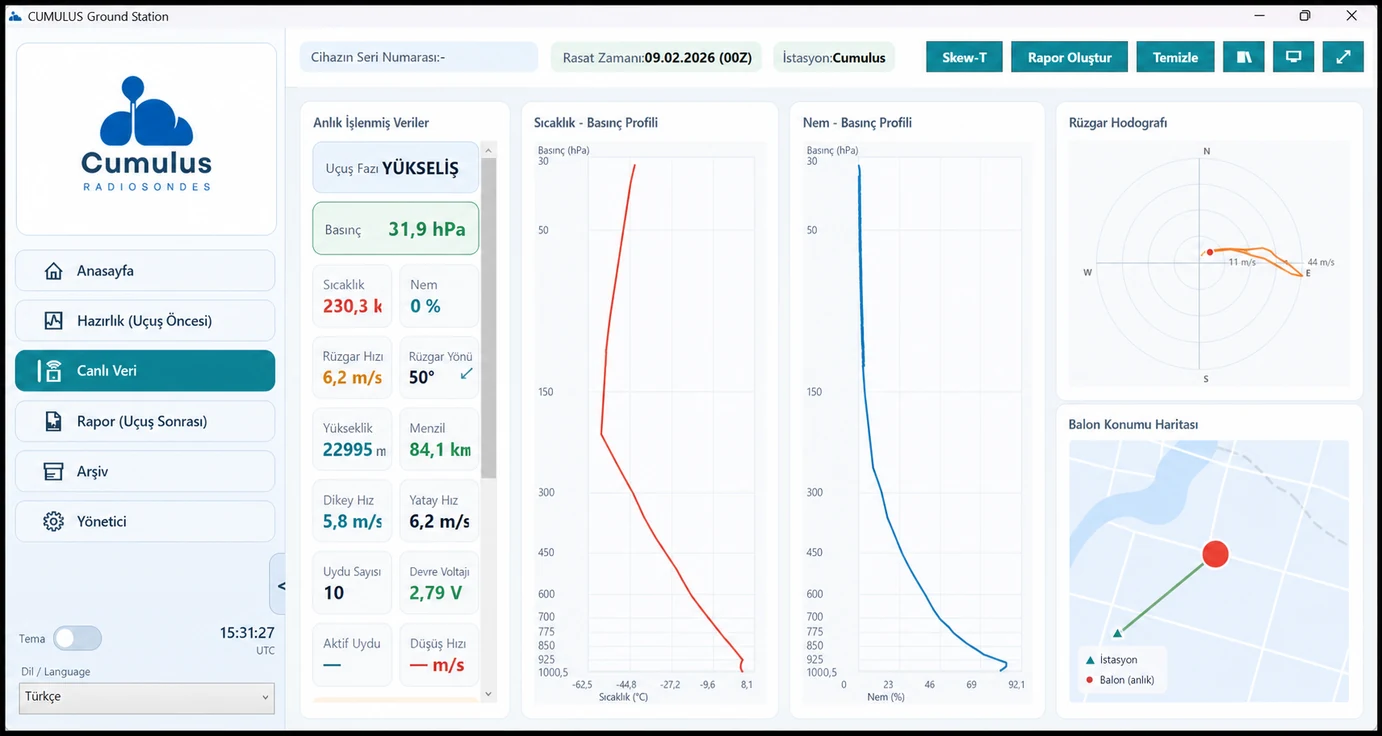Open the Yönetici admin section

145,521
